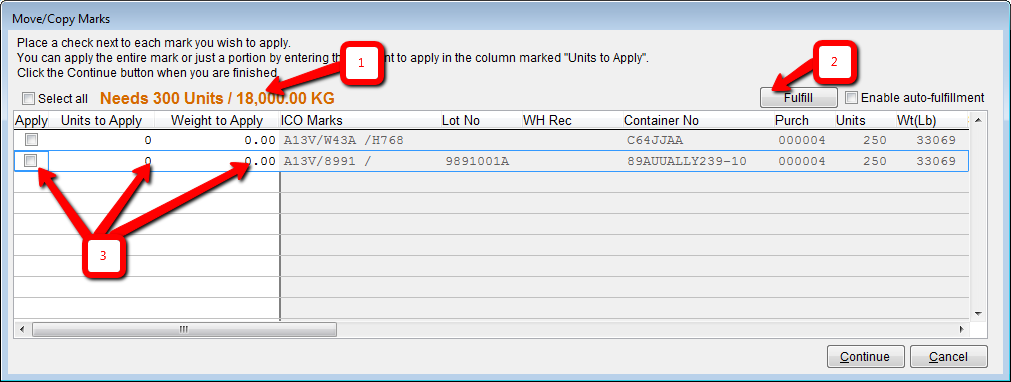
Task: Click Units 250 in C64JJAA row
Action: 874,140
